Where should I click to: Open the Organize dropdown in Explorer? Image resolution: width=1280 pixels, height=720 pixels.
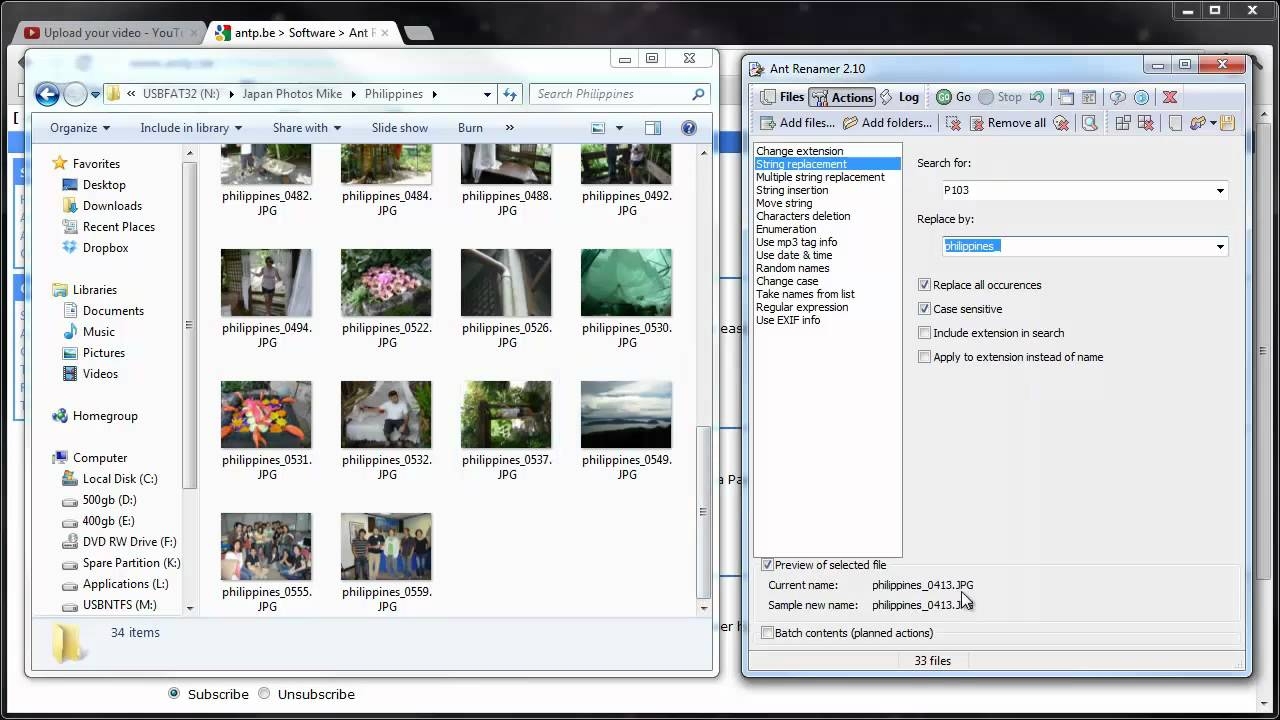point(80,128)
